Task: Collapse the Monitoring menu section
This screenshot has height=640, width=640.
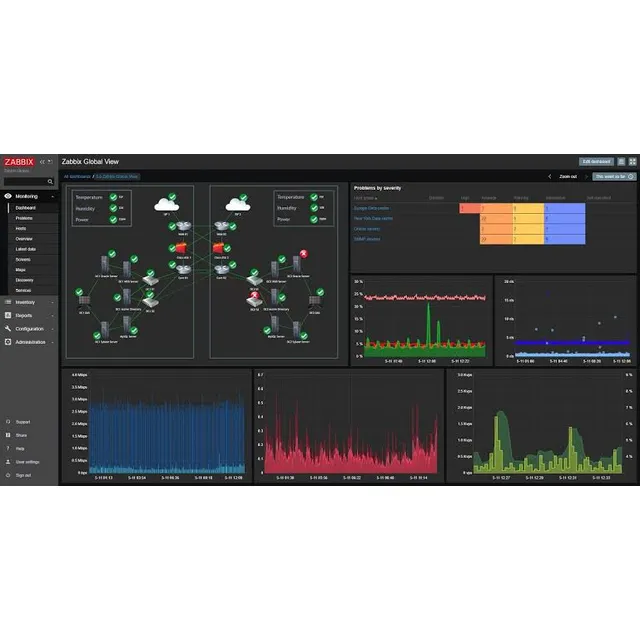Action: tap(52, 197)
